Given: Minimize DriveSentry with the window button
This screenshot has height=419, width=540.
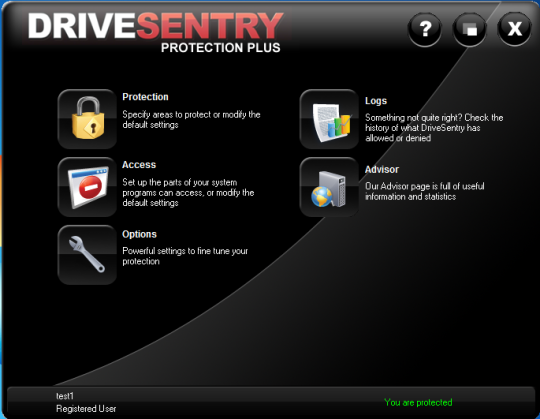Looking at the screenshot, I should [x=470, y=29].
